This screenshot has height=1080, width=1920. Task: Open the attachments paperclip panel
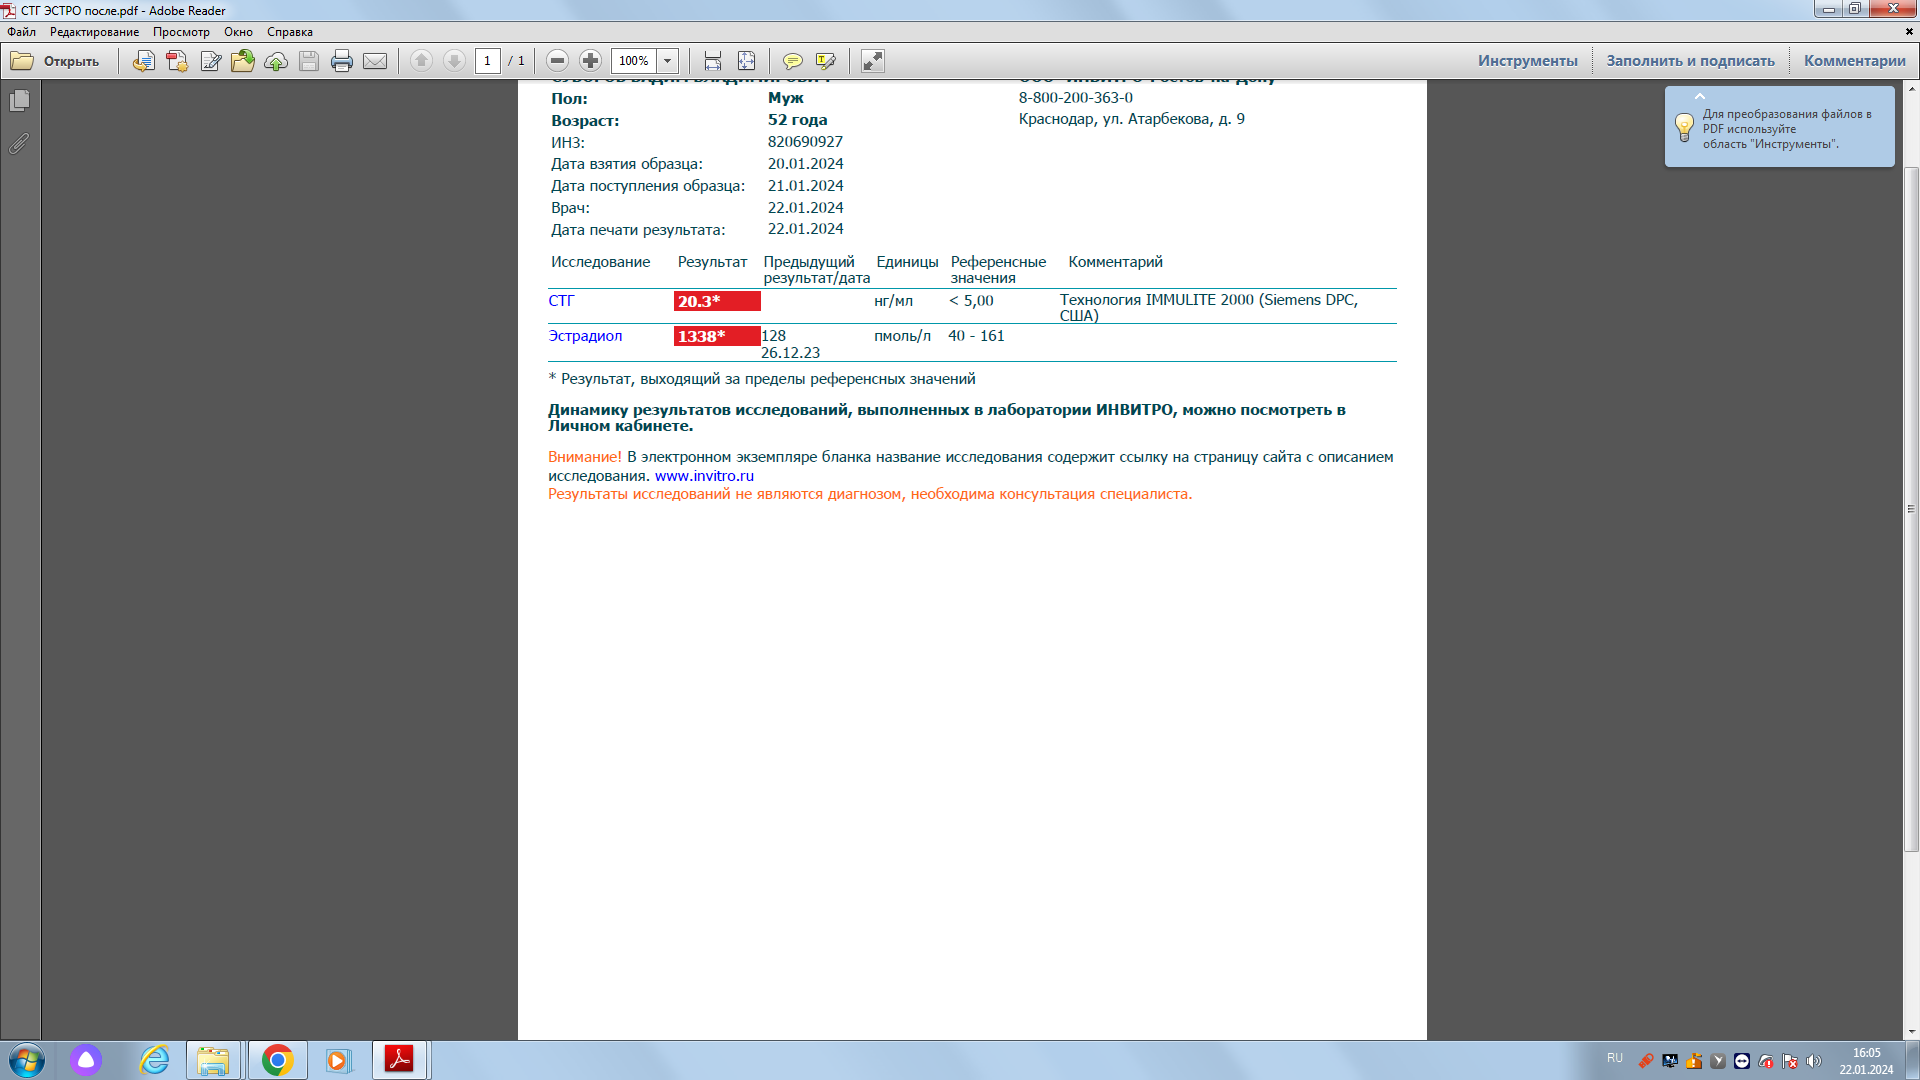(x=19, y=144)
